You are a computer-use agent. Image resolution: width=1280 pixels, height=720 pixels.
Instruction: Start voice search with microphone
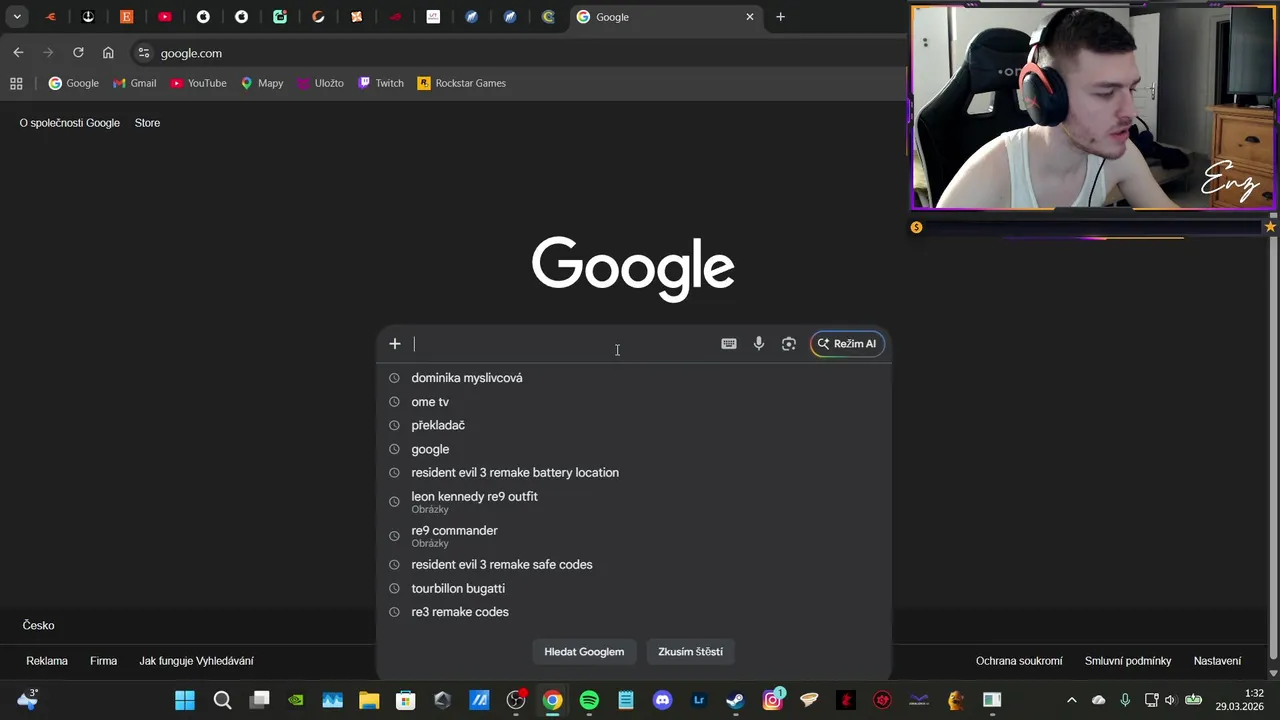coord(759,344)
